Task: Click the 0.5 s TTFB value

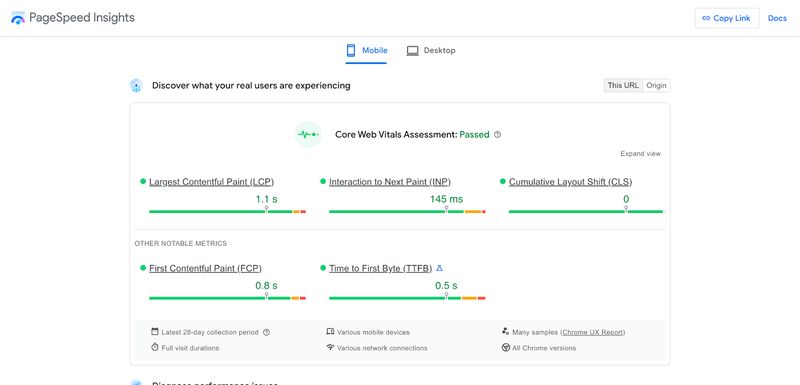Action: click(x=446, y=286)
